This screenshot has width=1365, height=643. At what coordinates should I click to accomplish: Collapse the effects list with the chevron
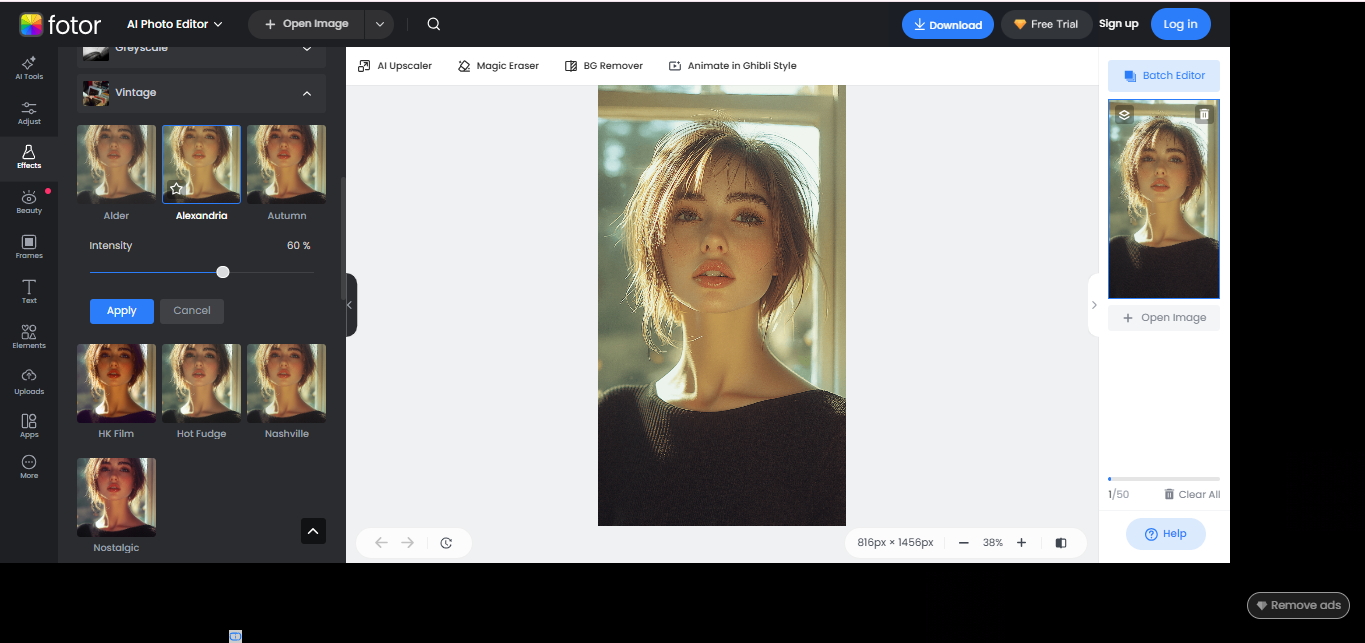tap(313, 531)
